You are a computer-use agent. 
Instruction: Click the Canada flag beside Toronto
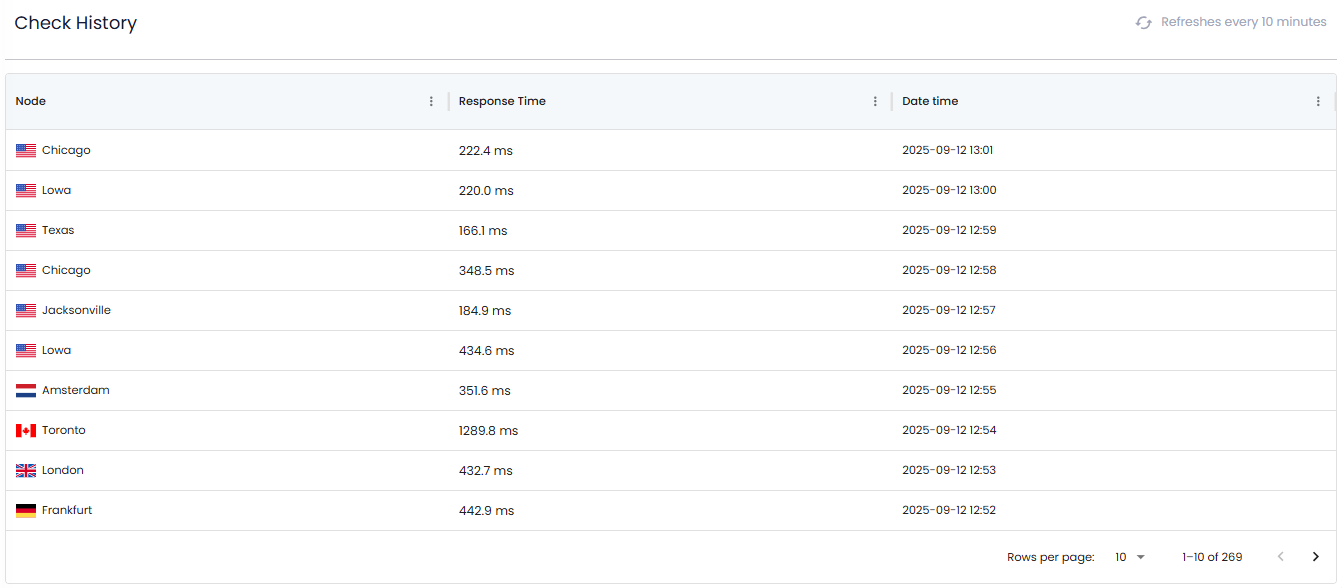coord(26,431)
